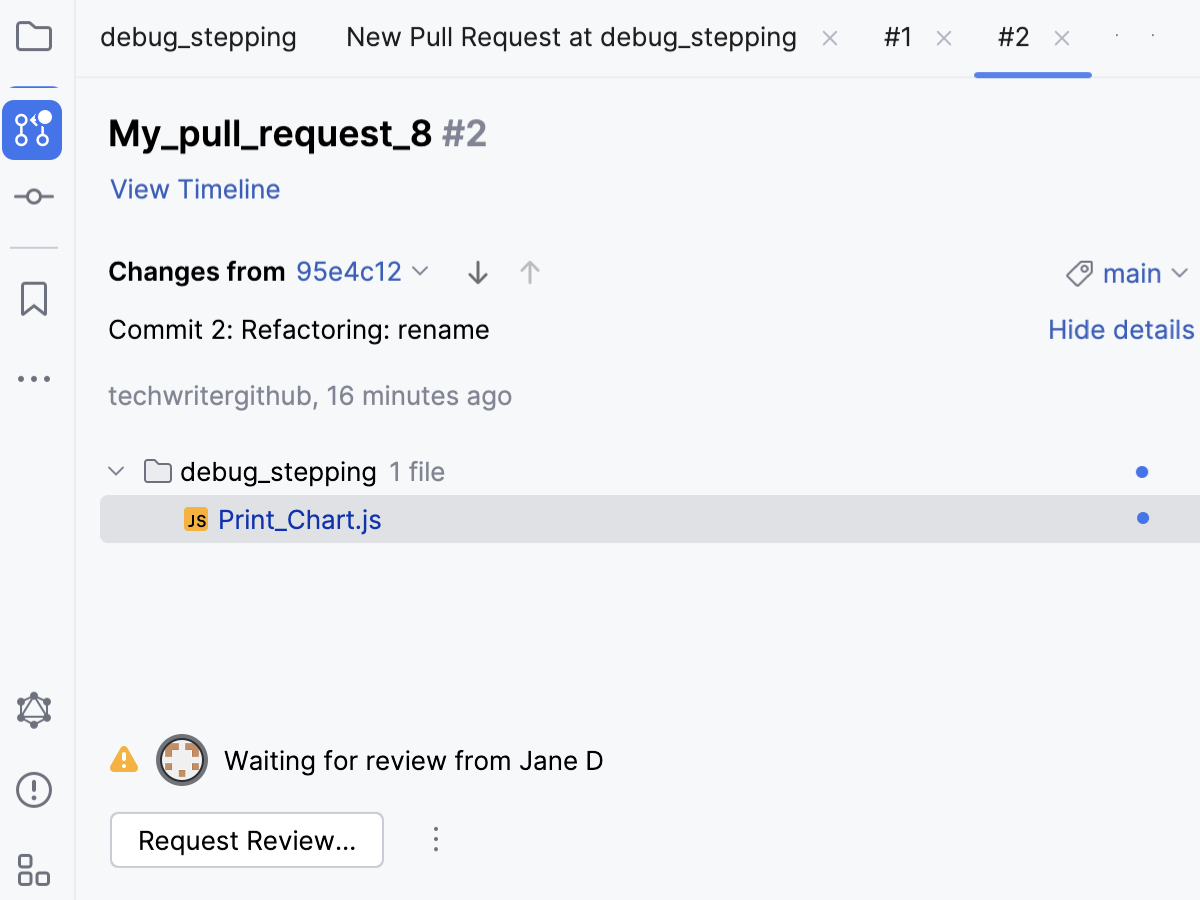Open the GraphQL tool window
This screenshot has height=900, width=1200.
click(x=34, y=711)
